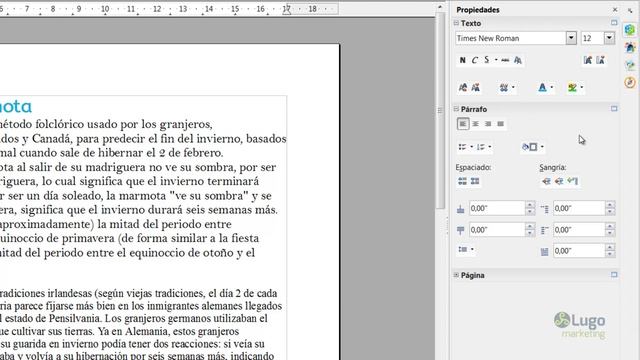The width and height of the screenshot is (640, 360).
Task: Apply font color A
Action: (x=542, y=87)
